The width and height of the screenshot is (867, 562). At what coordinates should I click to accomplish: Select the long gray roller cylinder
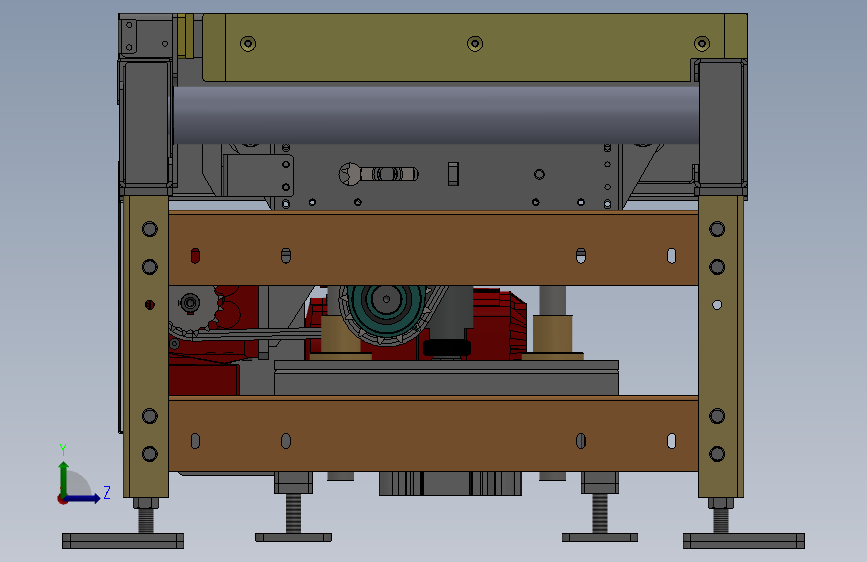coord(436,115)
